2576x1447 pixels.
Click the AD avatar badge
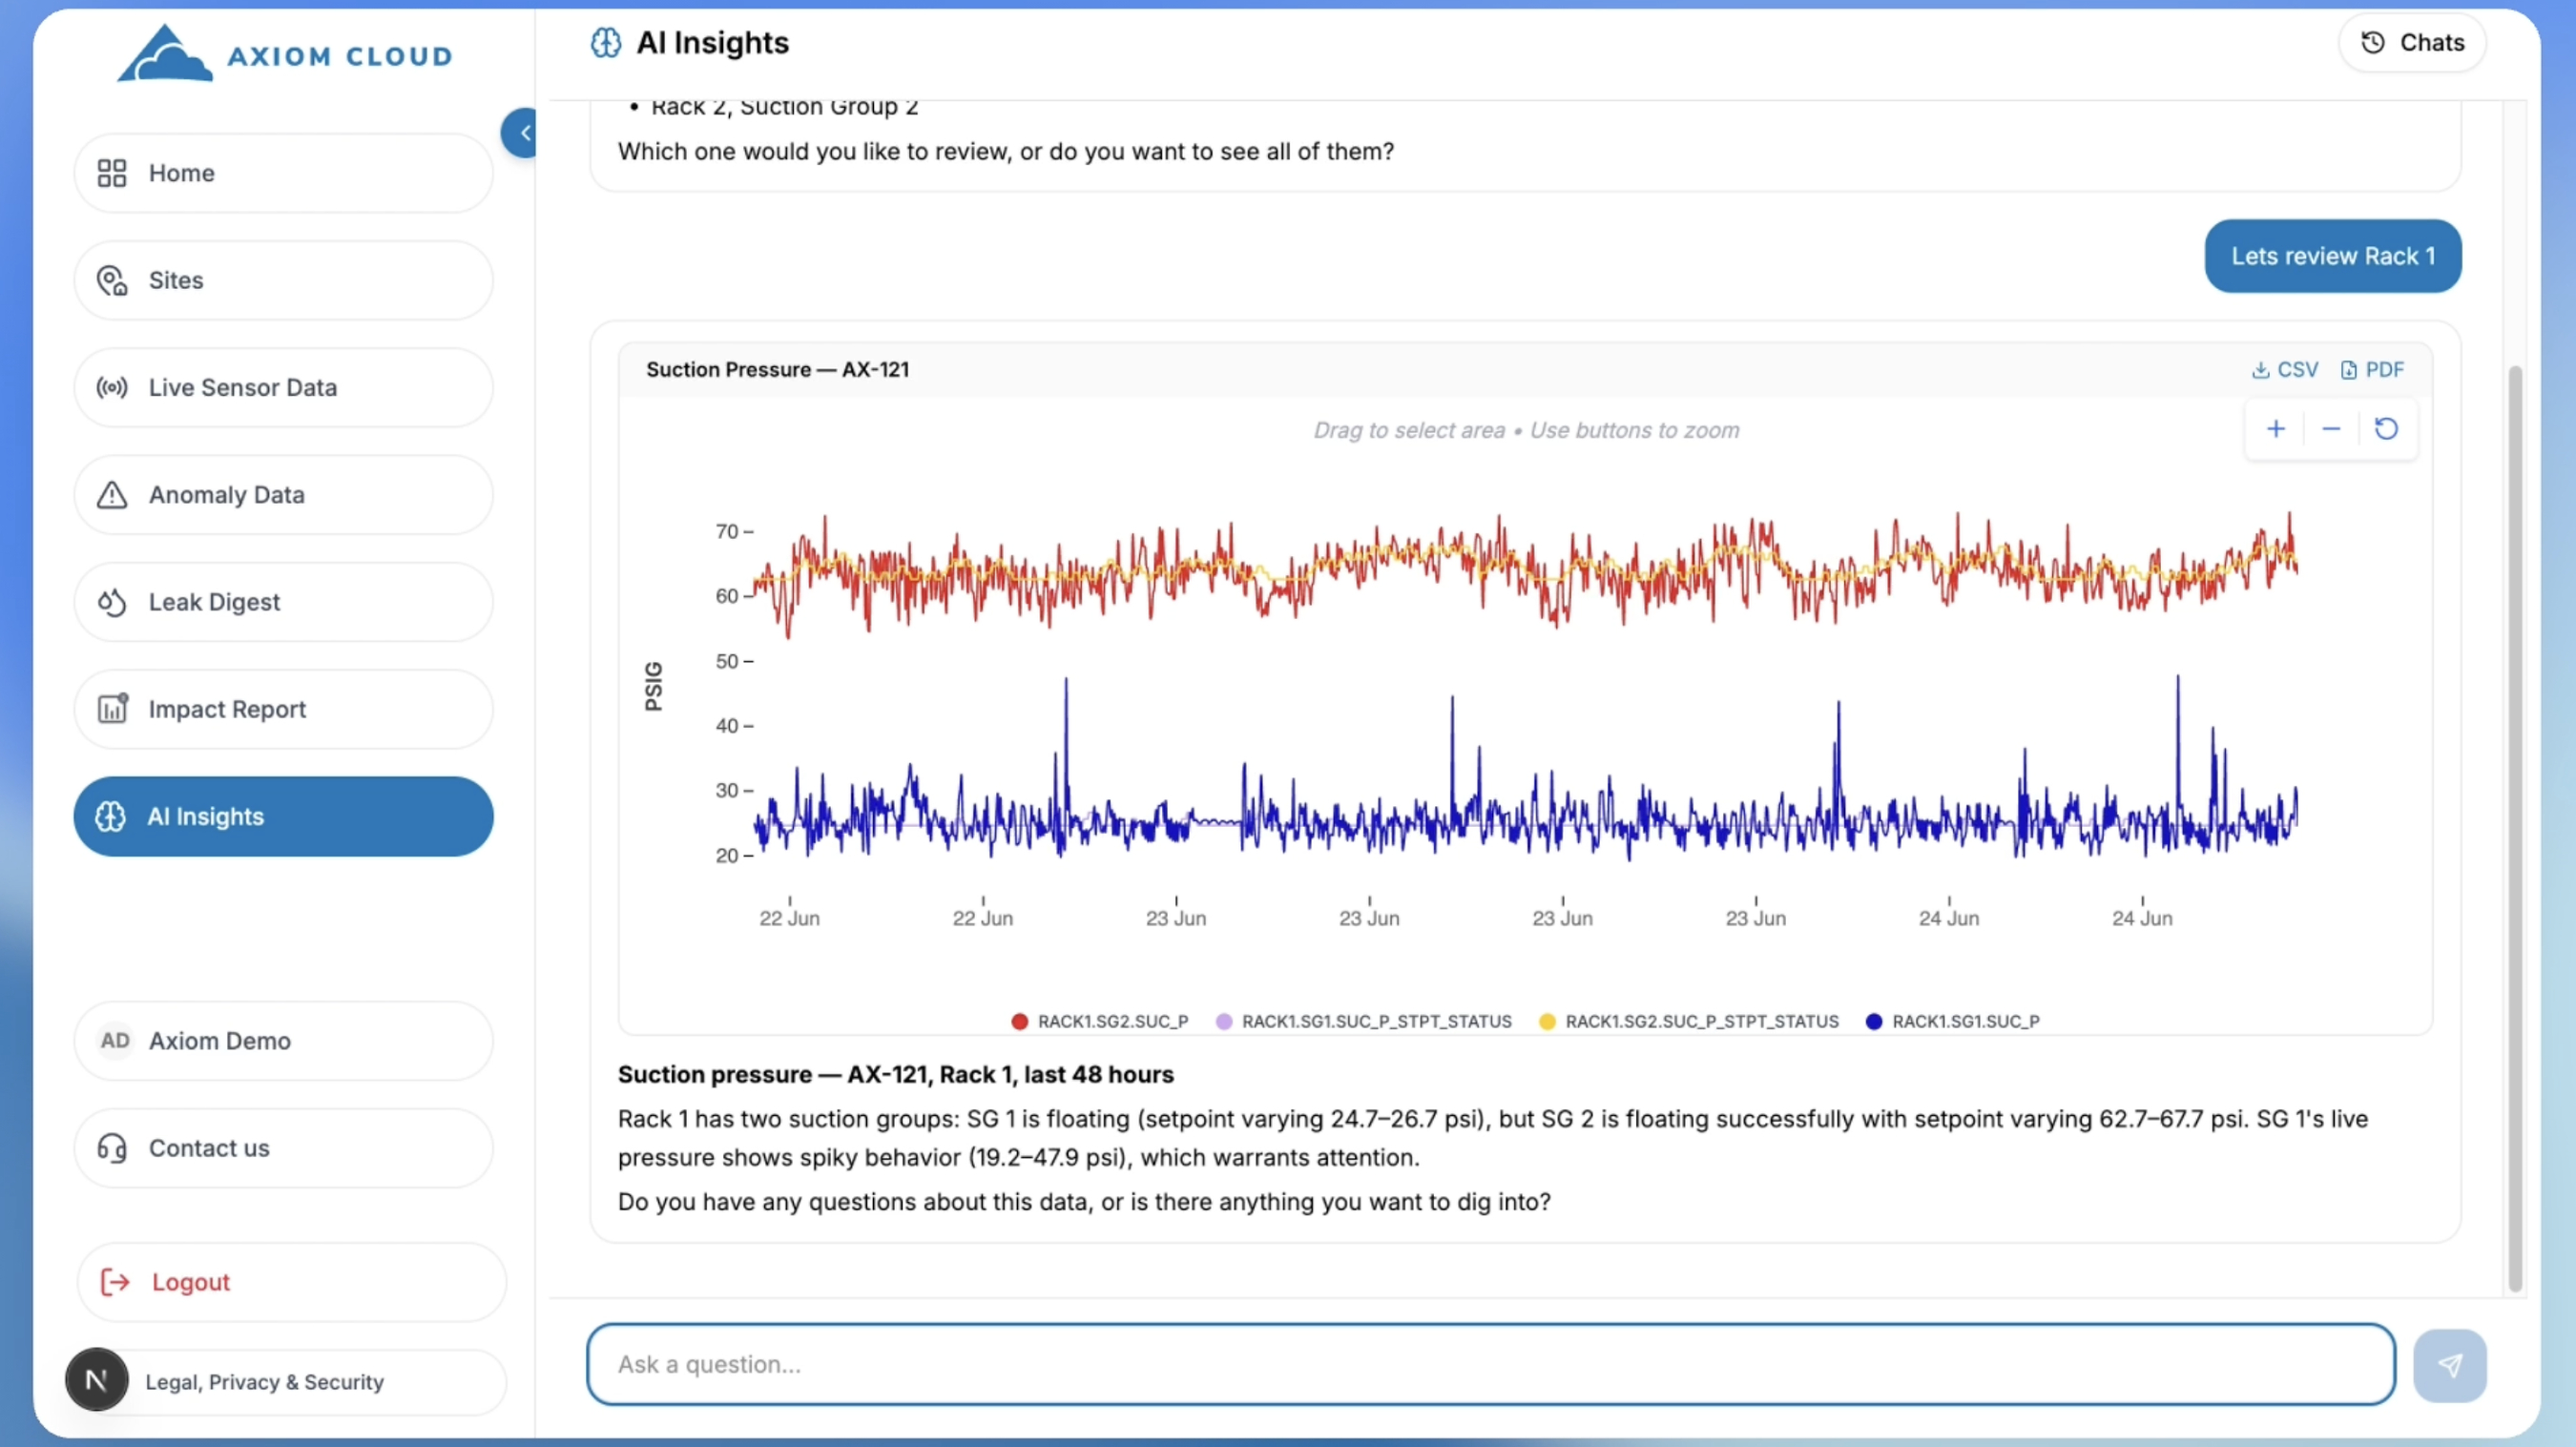coord(115,1041)
